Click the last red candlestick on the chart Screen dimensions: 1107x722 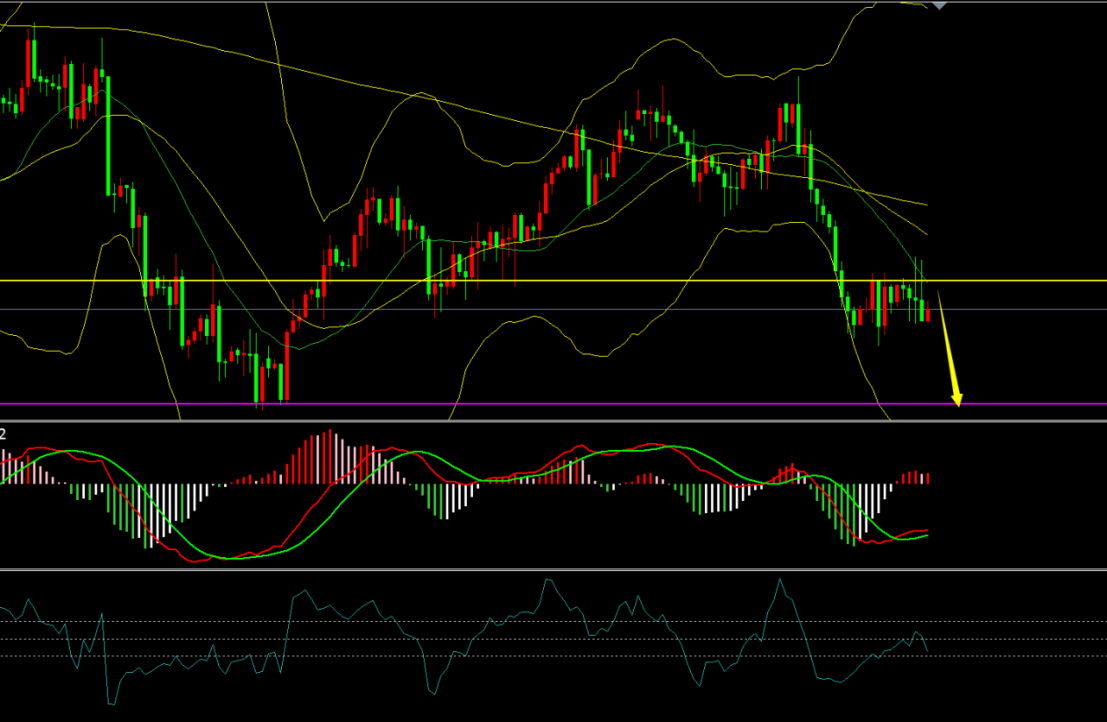[928, 315]
